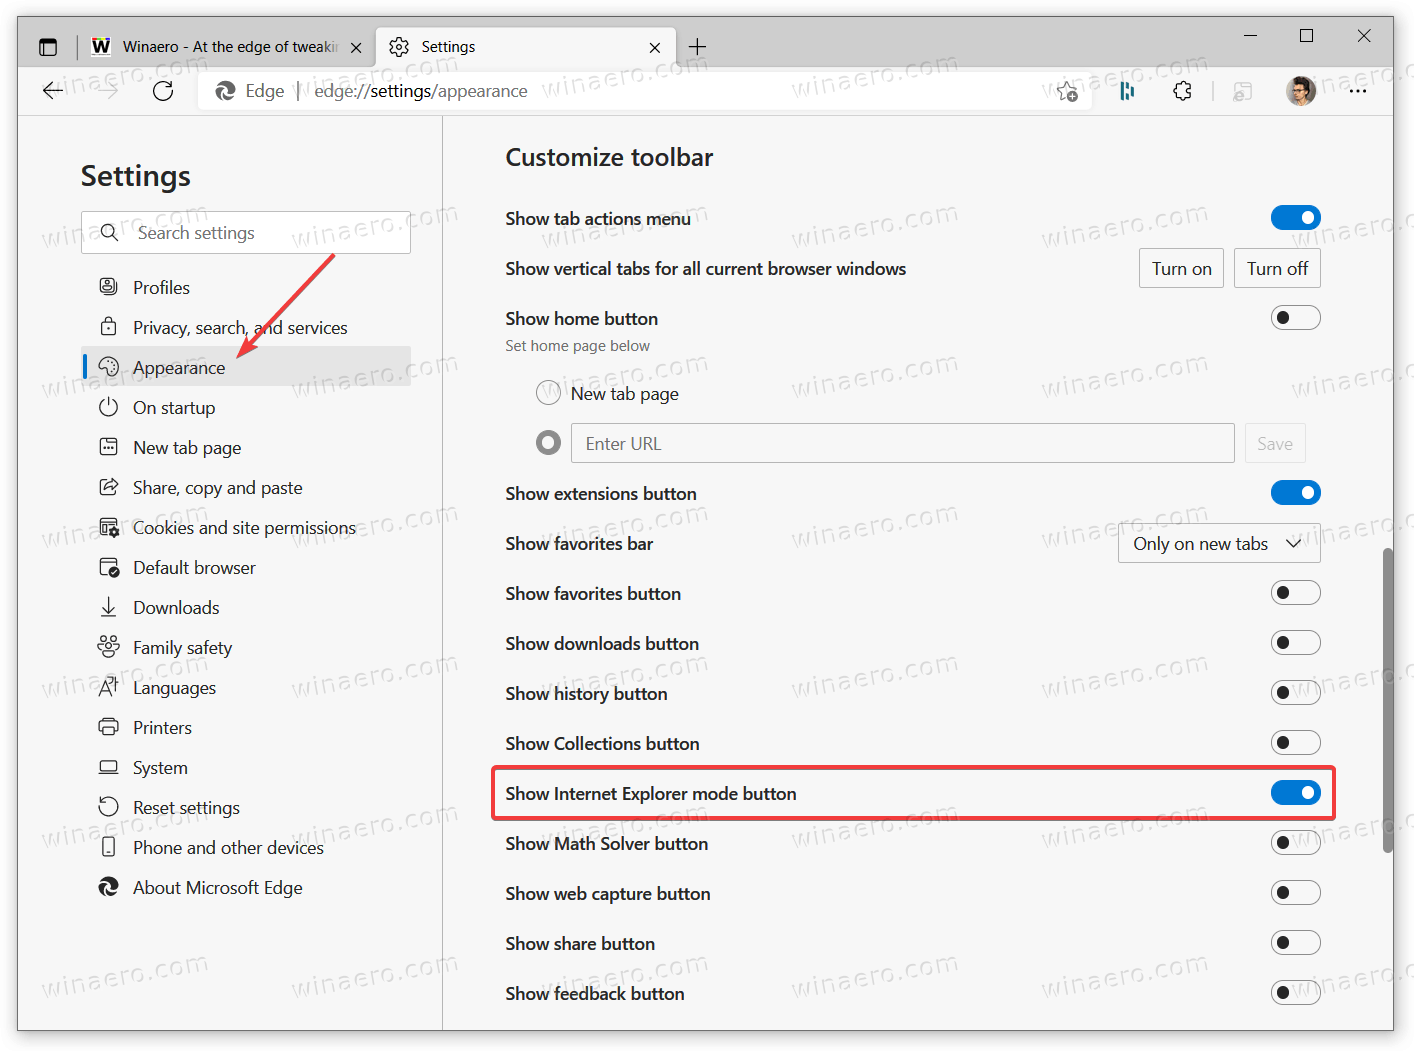
Task: Open Privacy, search, and services section
Action: (x=246, y=327)
